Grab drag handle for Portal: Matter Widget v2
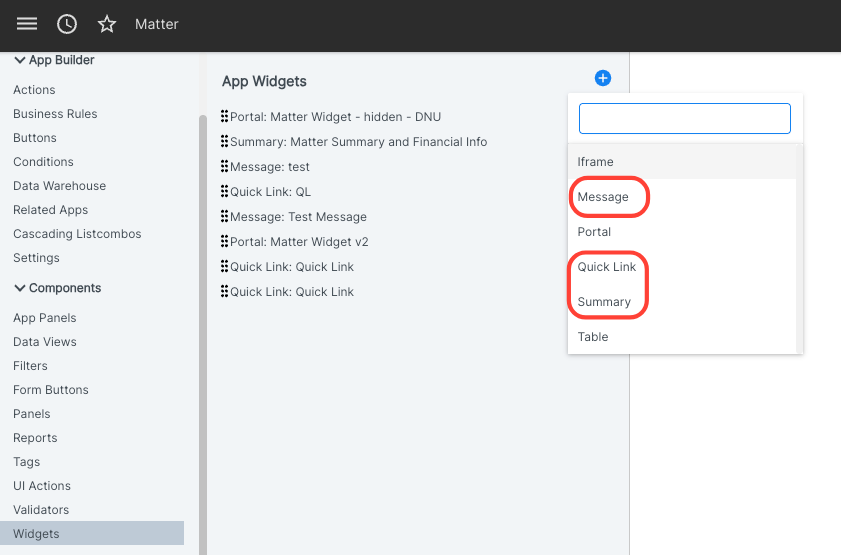Viewport: 841px width, 555px height. tap(224, 241)
